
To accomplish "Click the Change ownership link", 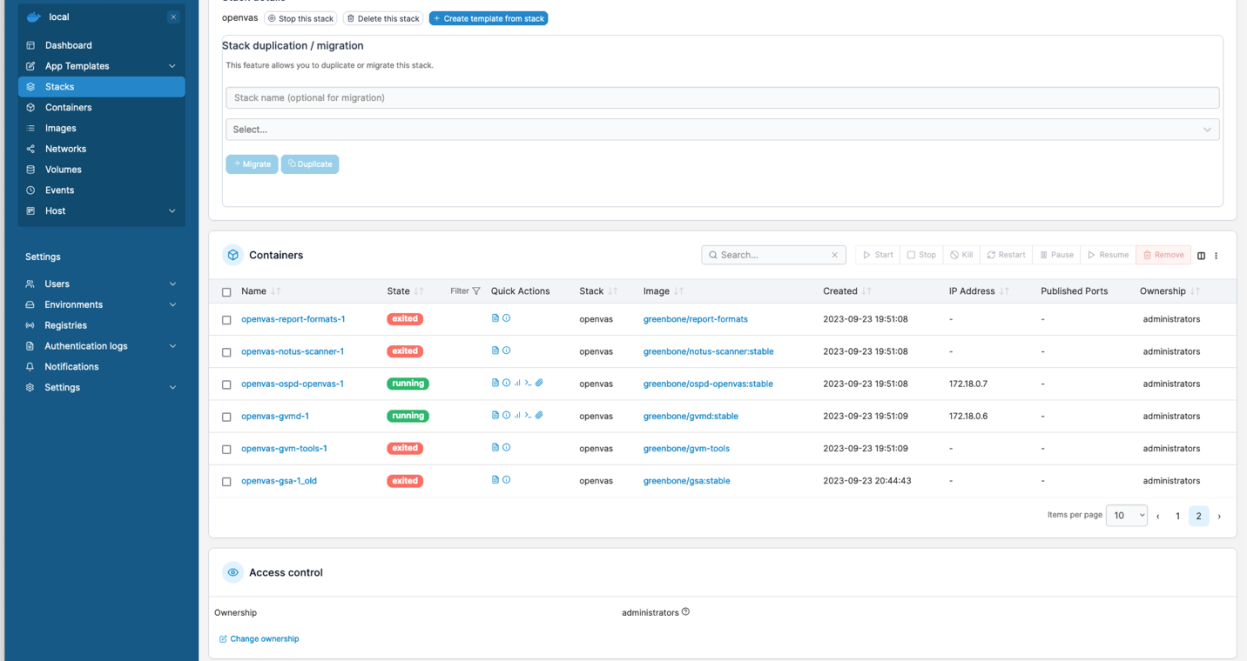I will point(259,638).
